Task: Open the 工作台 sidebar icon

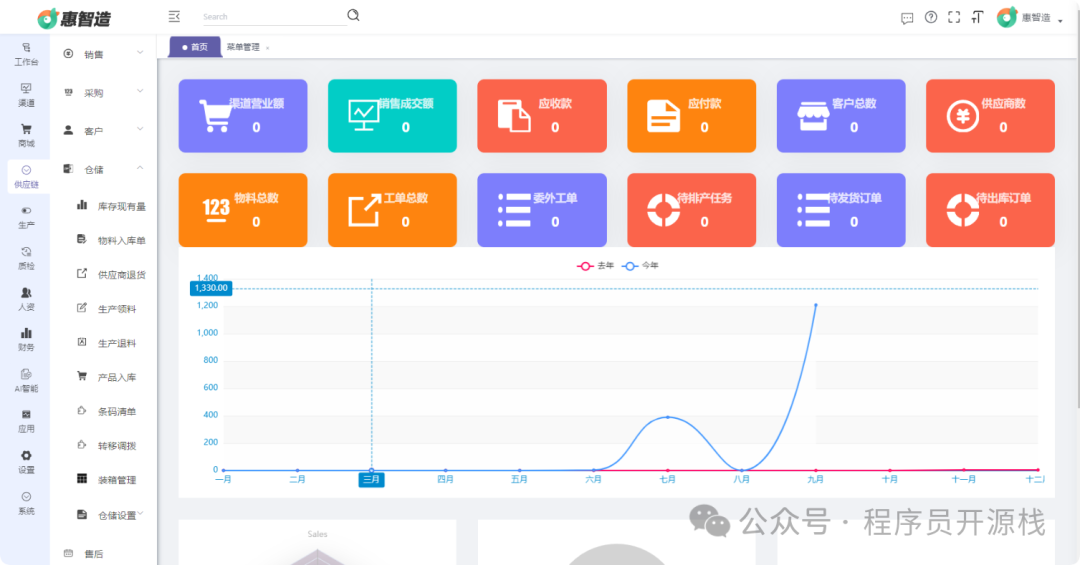Action: 26,54
